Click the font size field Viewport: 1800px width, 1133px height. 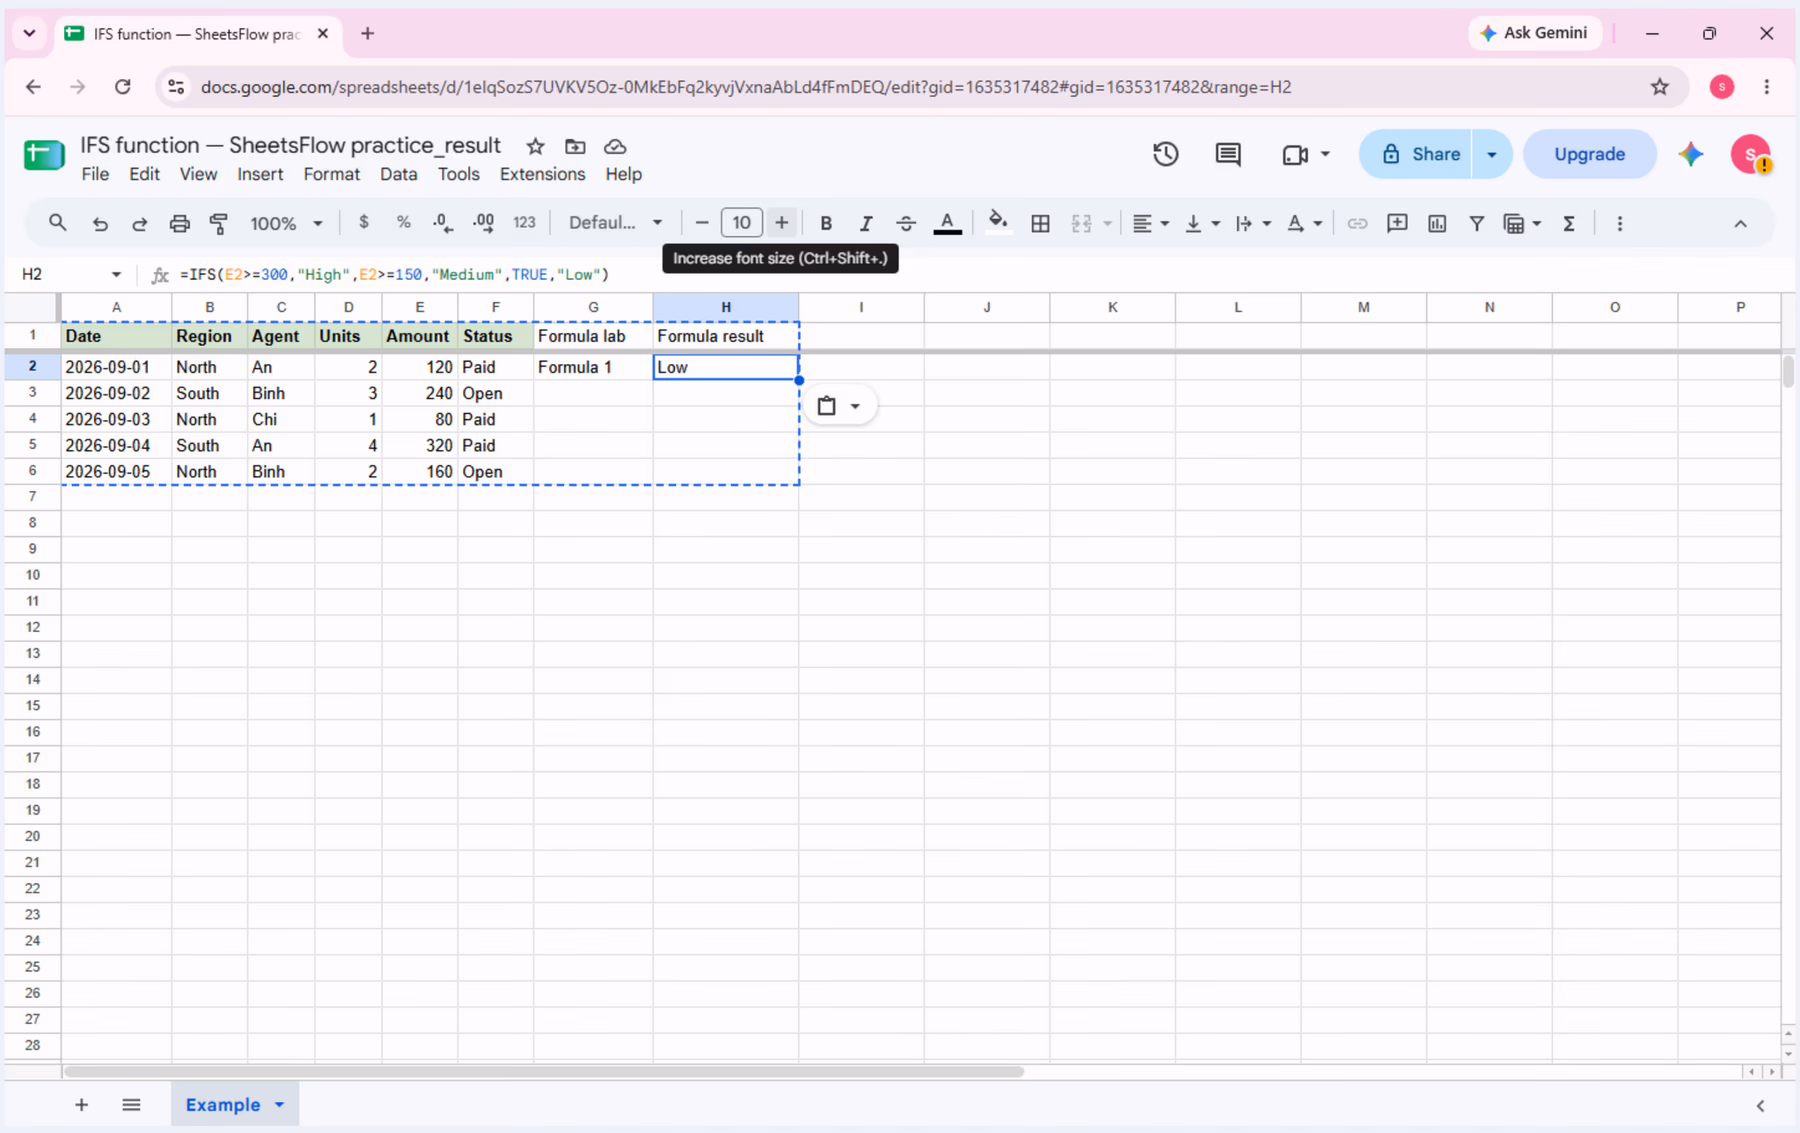click(741, 223)
